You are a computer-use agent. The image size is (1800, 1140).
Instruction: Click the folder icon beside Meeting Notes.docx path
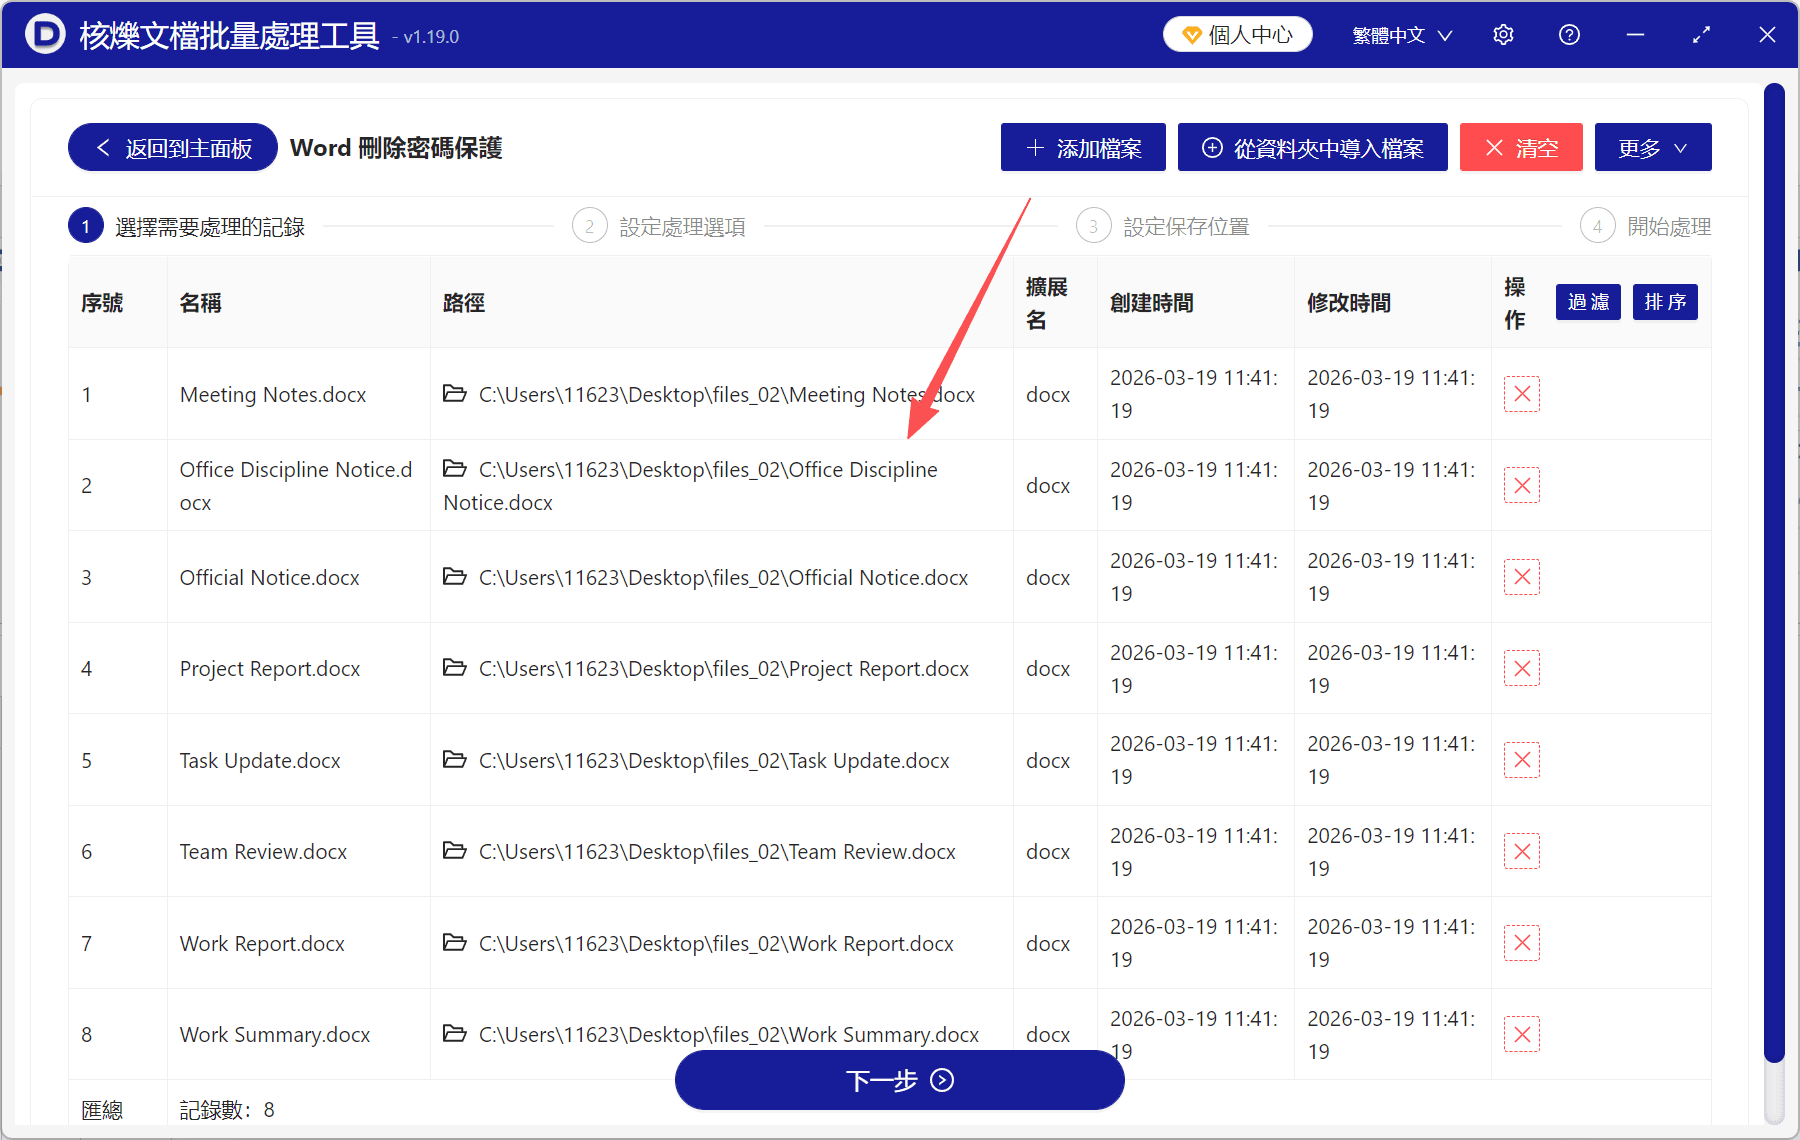click(456, 394)
